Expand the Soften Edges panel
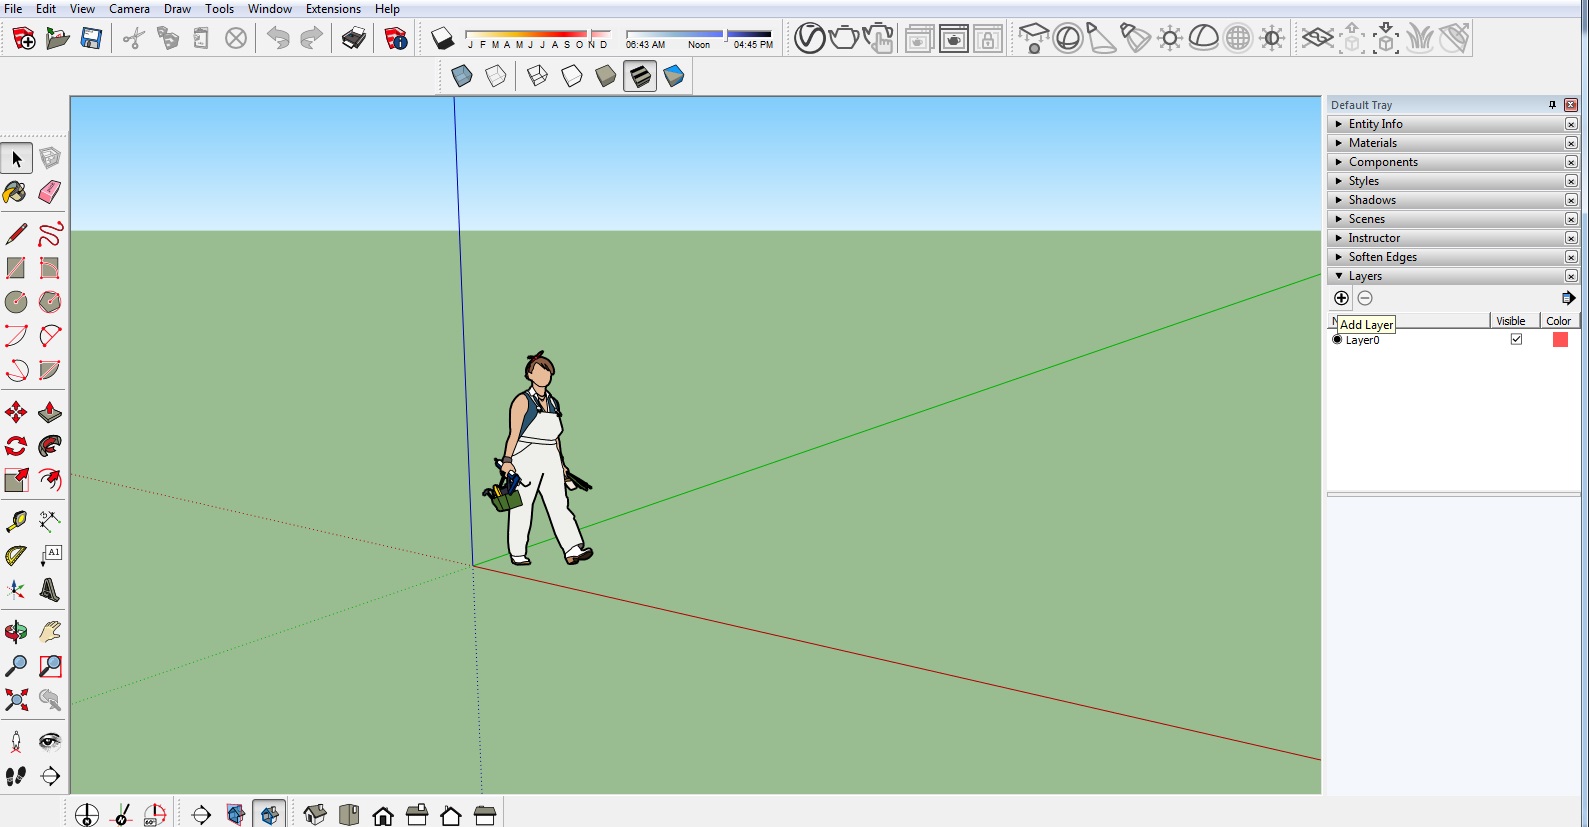1589x827 pixels. [1453, 257]
